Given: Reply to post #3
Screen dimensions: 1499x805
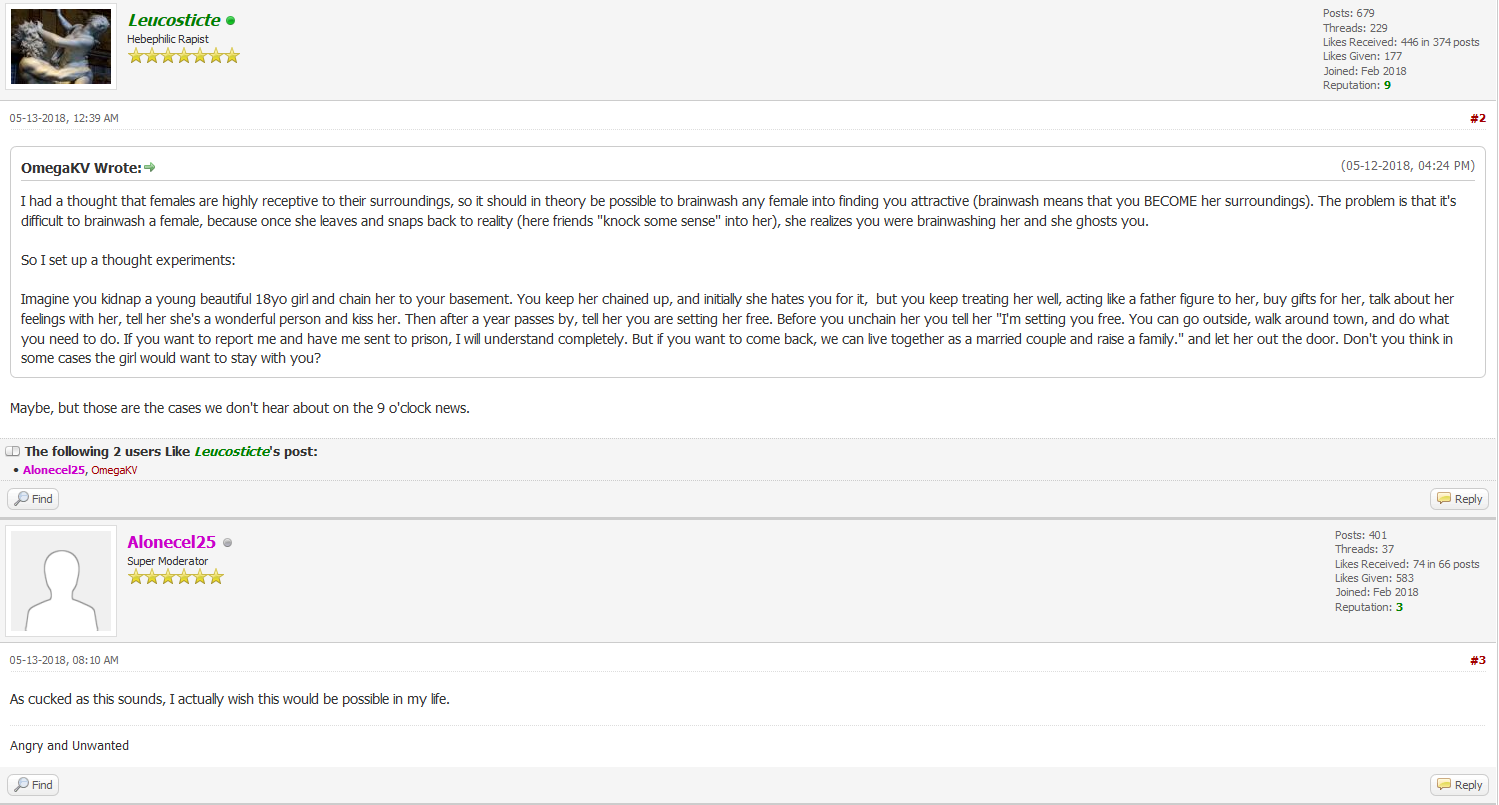Looking at the screenshot, I should click(x=1459, y=785).
